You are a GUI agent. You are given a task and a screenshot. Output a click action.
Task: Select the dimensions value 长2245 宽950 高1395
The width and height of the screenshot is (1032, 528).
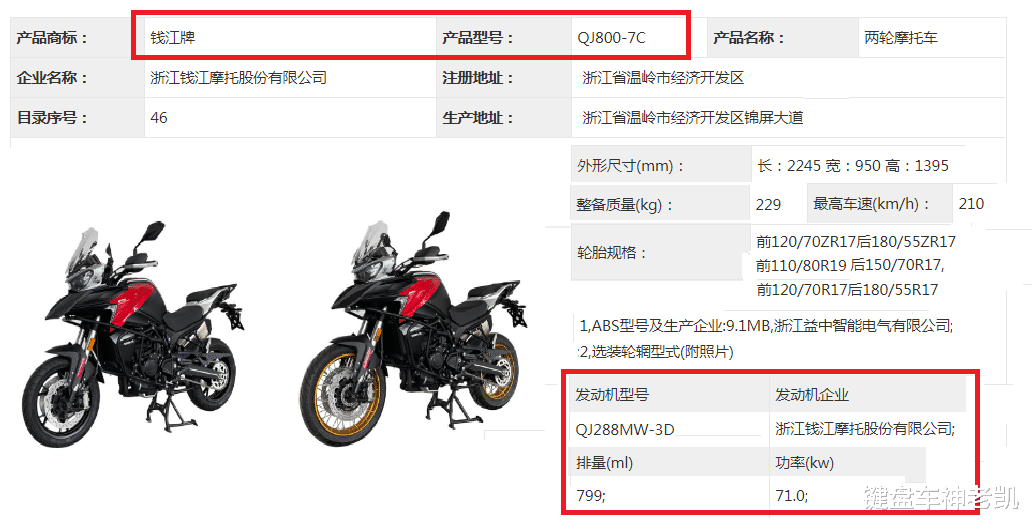pyautogui.click(x=853, y=165)
